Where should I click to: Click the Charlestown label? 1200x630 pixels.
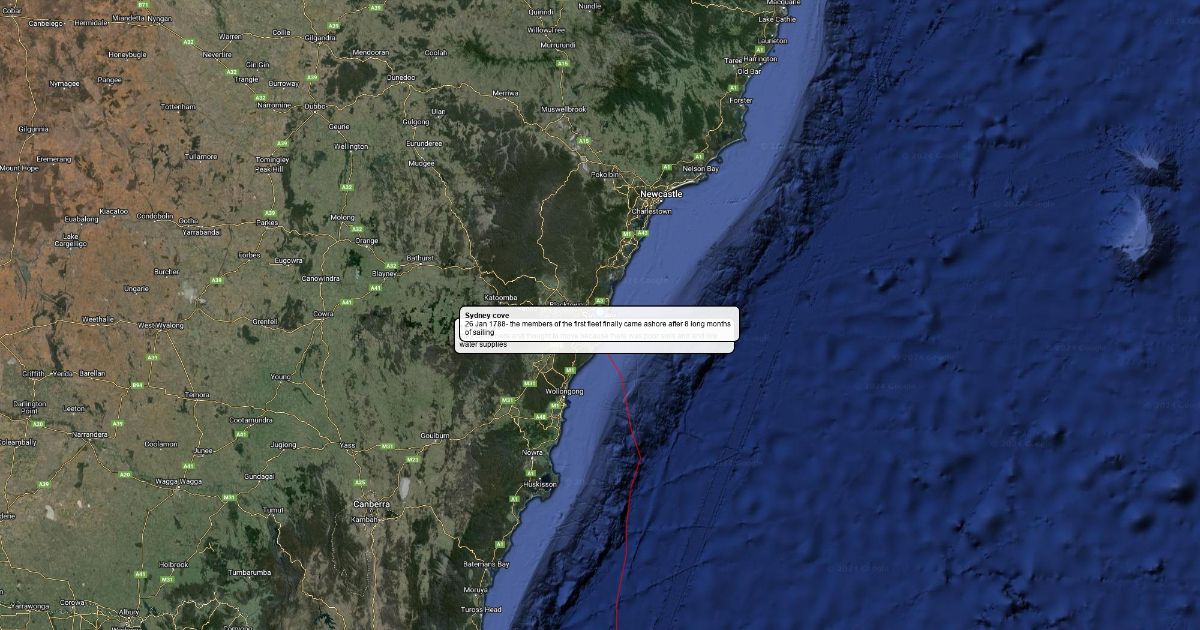[x=651, y=211]
